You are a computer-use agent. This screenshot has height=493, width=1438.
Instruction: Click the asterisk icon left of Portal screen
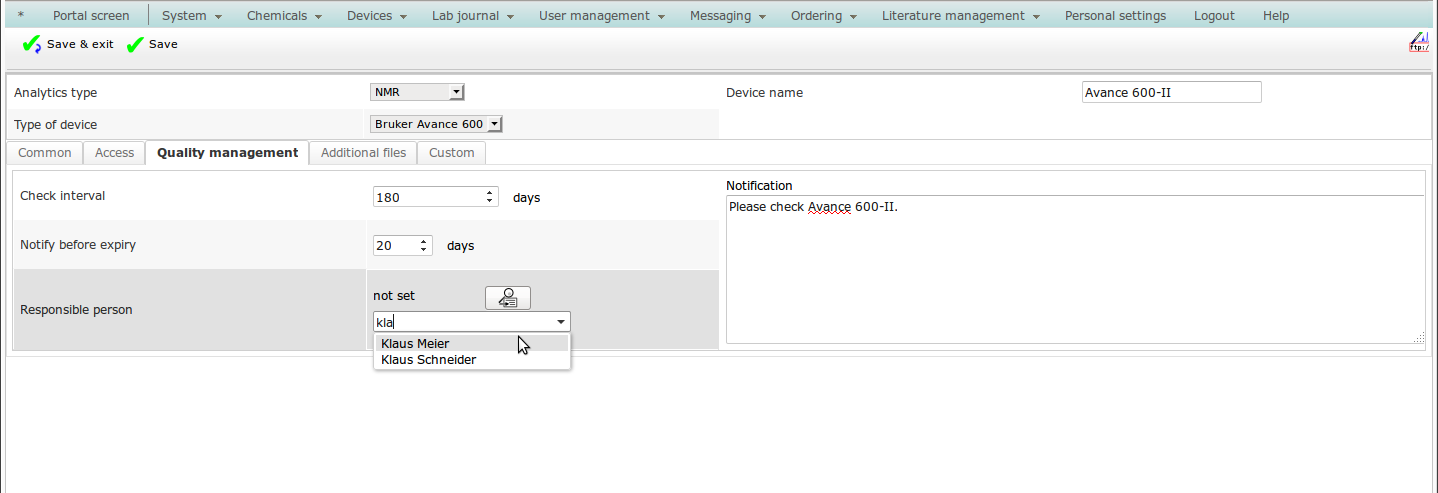click(21, 16)
